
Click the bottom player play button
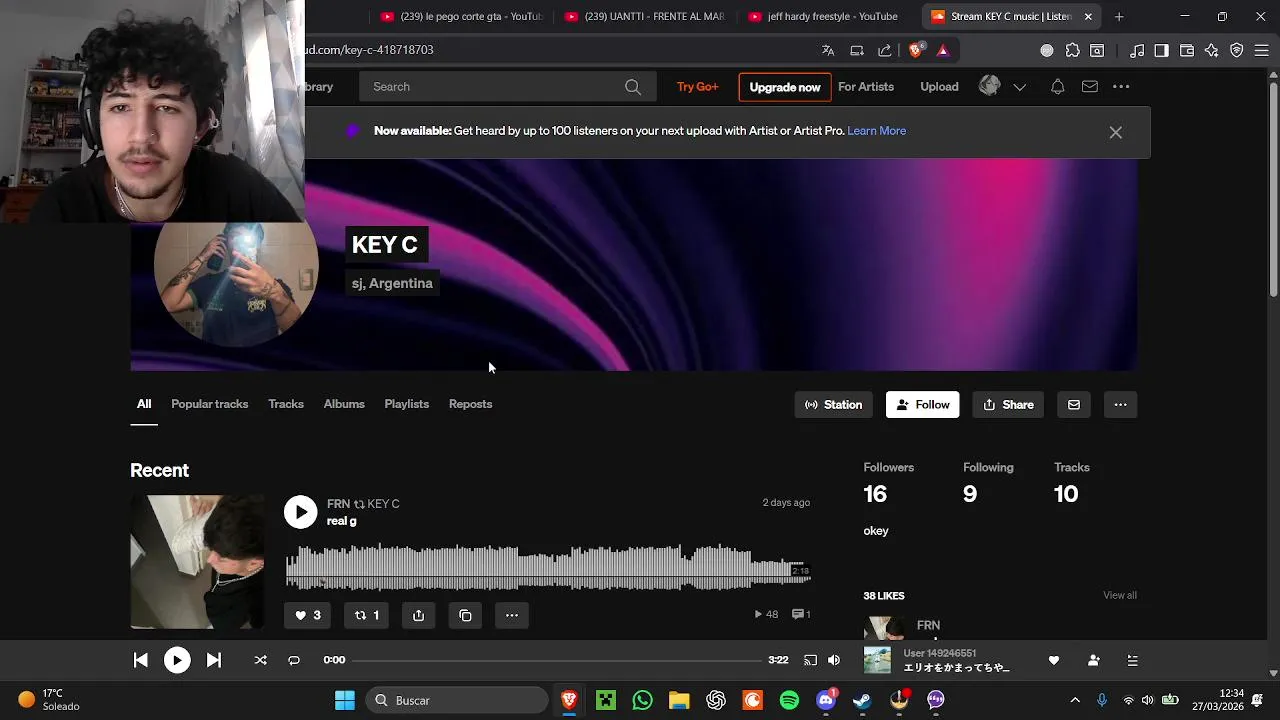pos(177,660)
